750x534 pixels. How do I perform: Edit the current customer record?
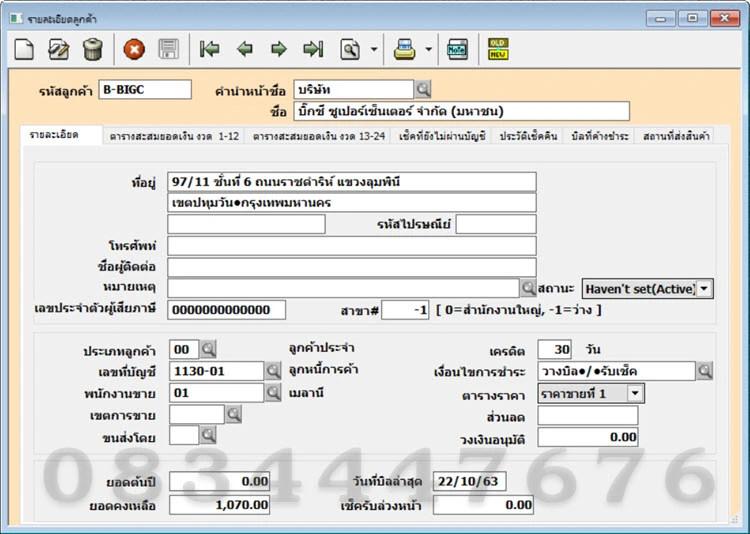tap(58, 49)
